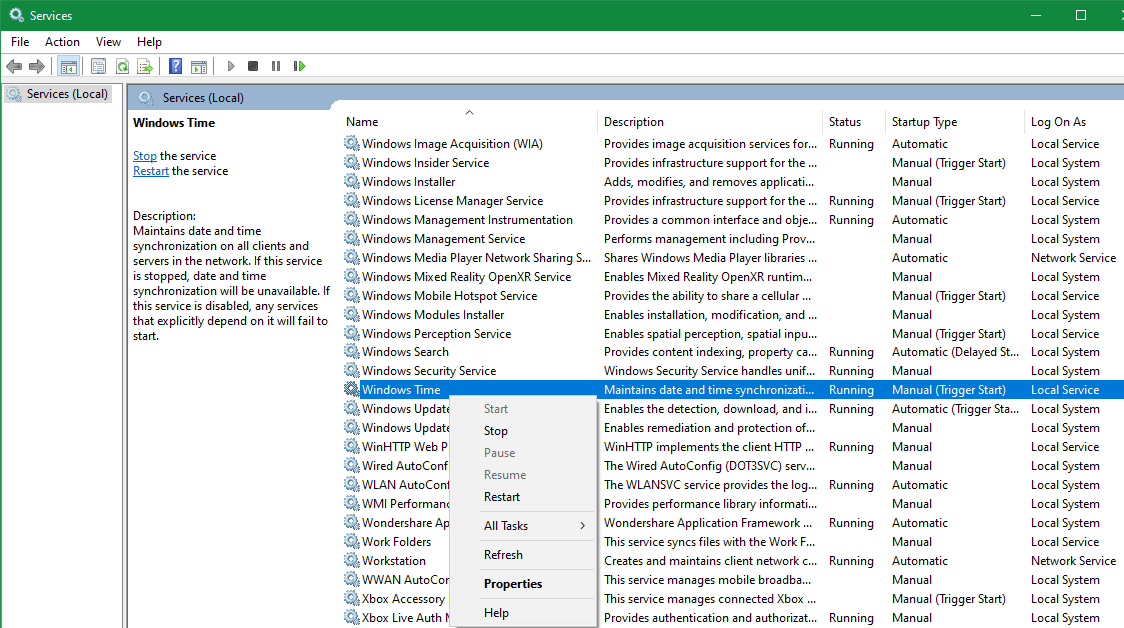
Task: Click the Help icon in the toolbar
Action: click(x=175, y=66)
